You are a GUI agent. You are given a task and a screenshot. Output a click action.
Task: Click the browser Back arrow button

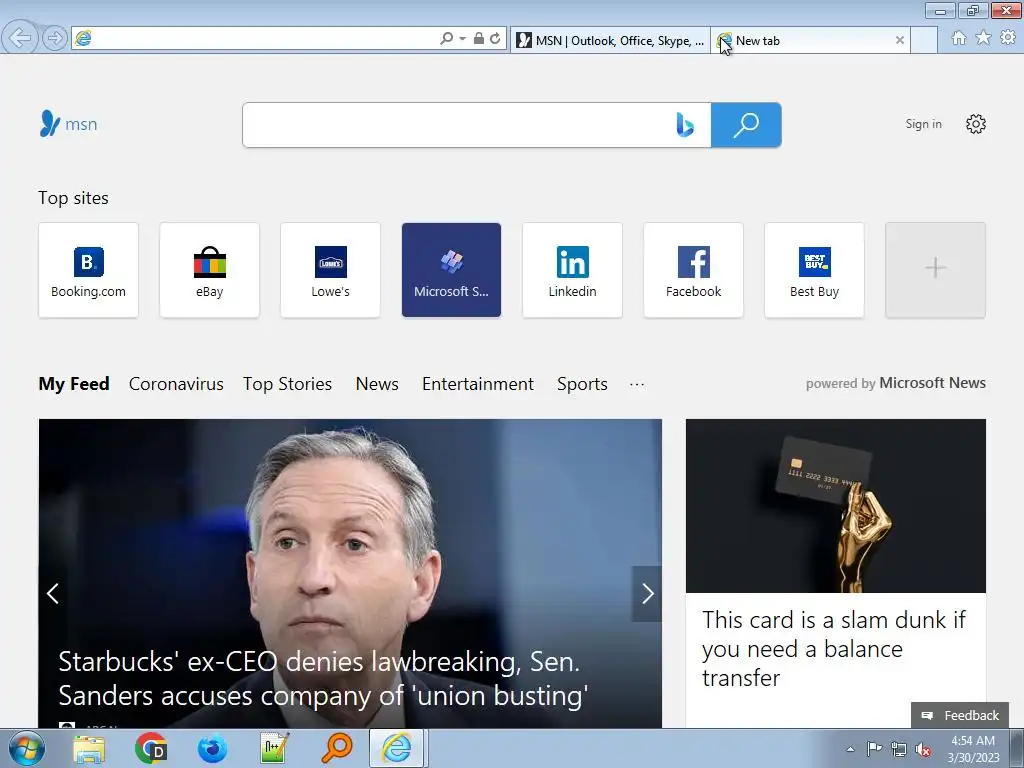pos(20,38)
